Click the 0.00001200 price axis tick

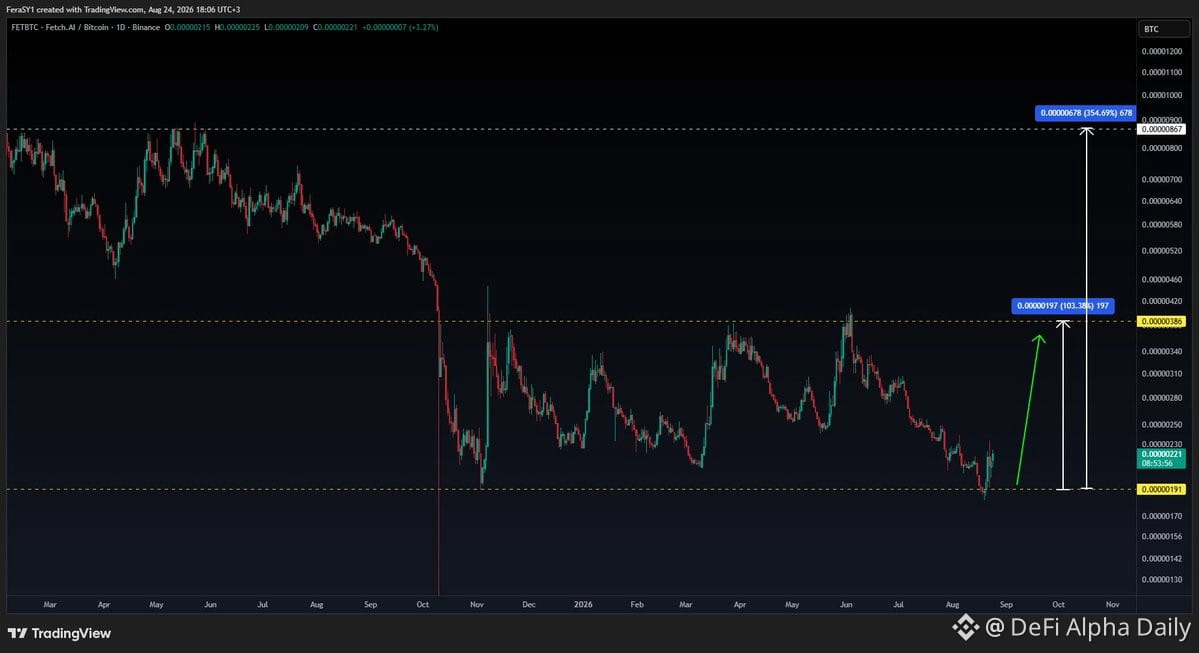(1162, 52)
